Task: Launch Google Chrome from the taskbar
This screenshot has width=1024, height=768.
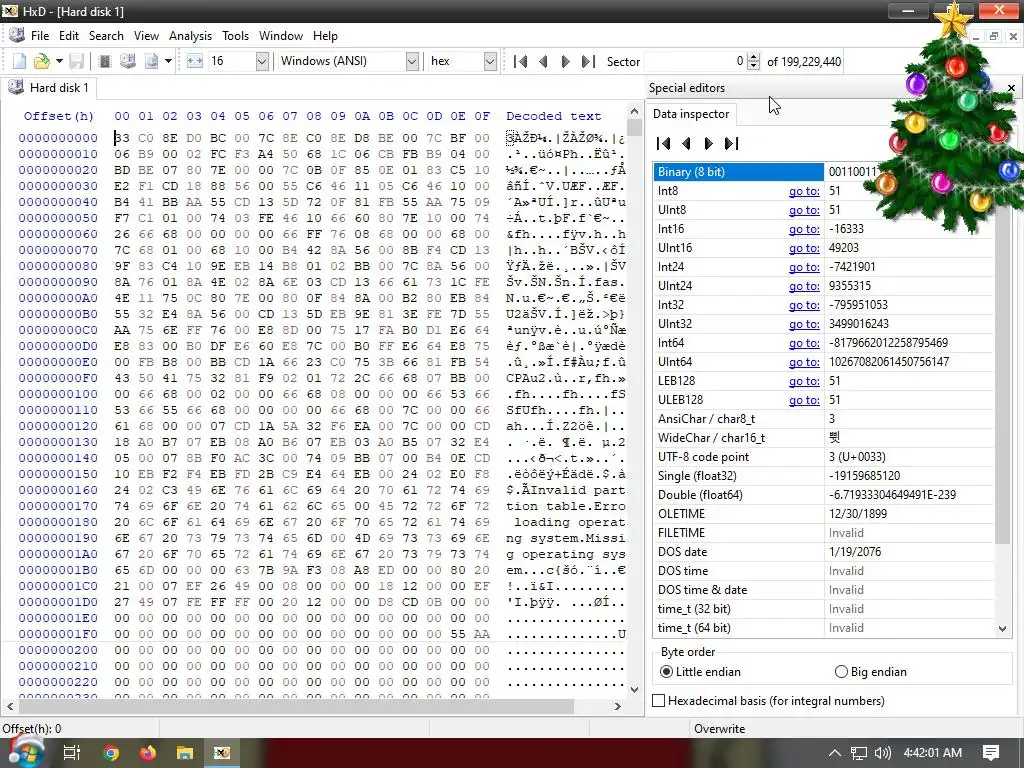Action: 111,753
